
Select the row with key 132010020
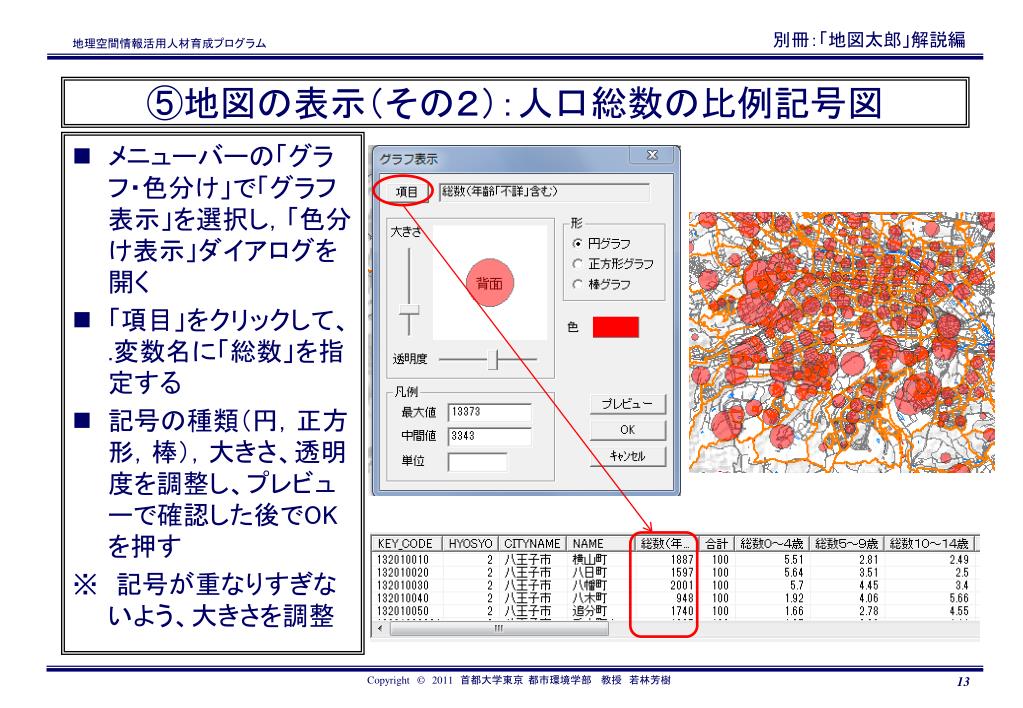pos(675,572)
